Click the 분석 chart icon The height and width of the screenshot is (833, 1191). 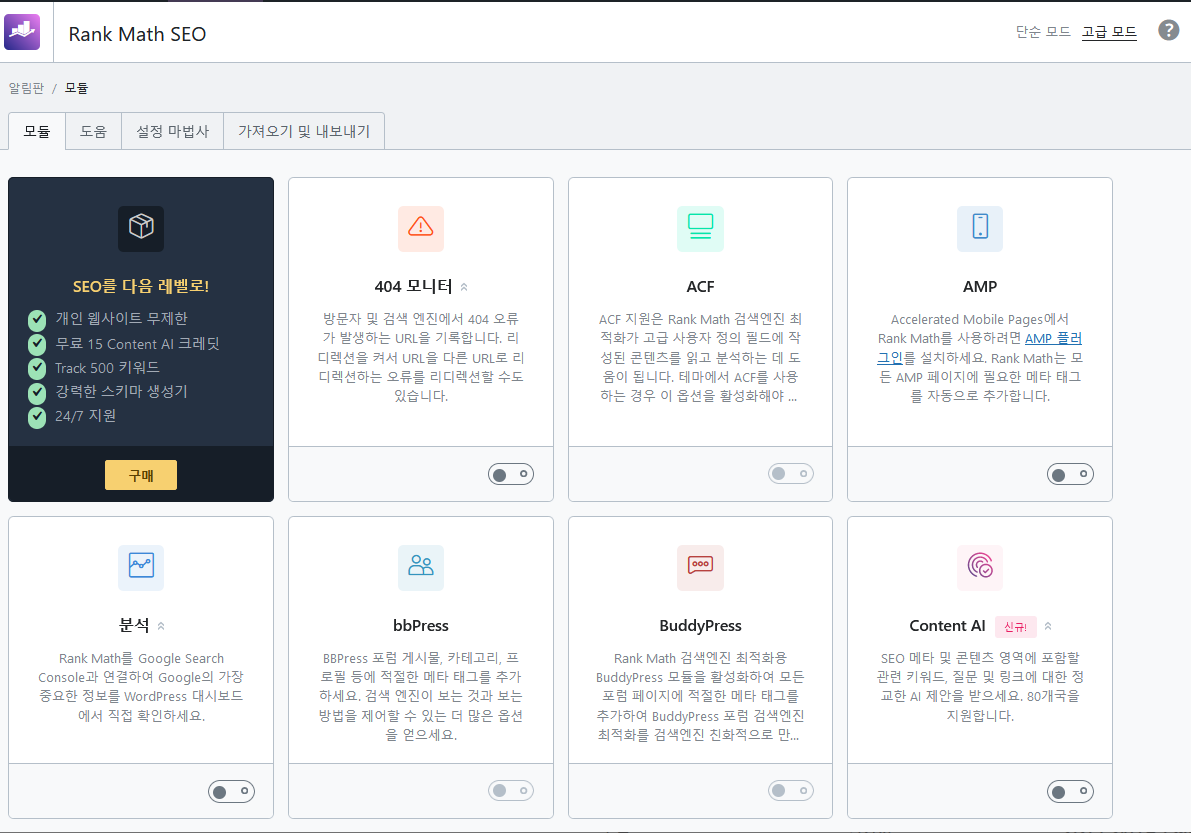(x=141, y=567)
